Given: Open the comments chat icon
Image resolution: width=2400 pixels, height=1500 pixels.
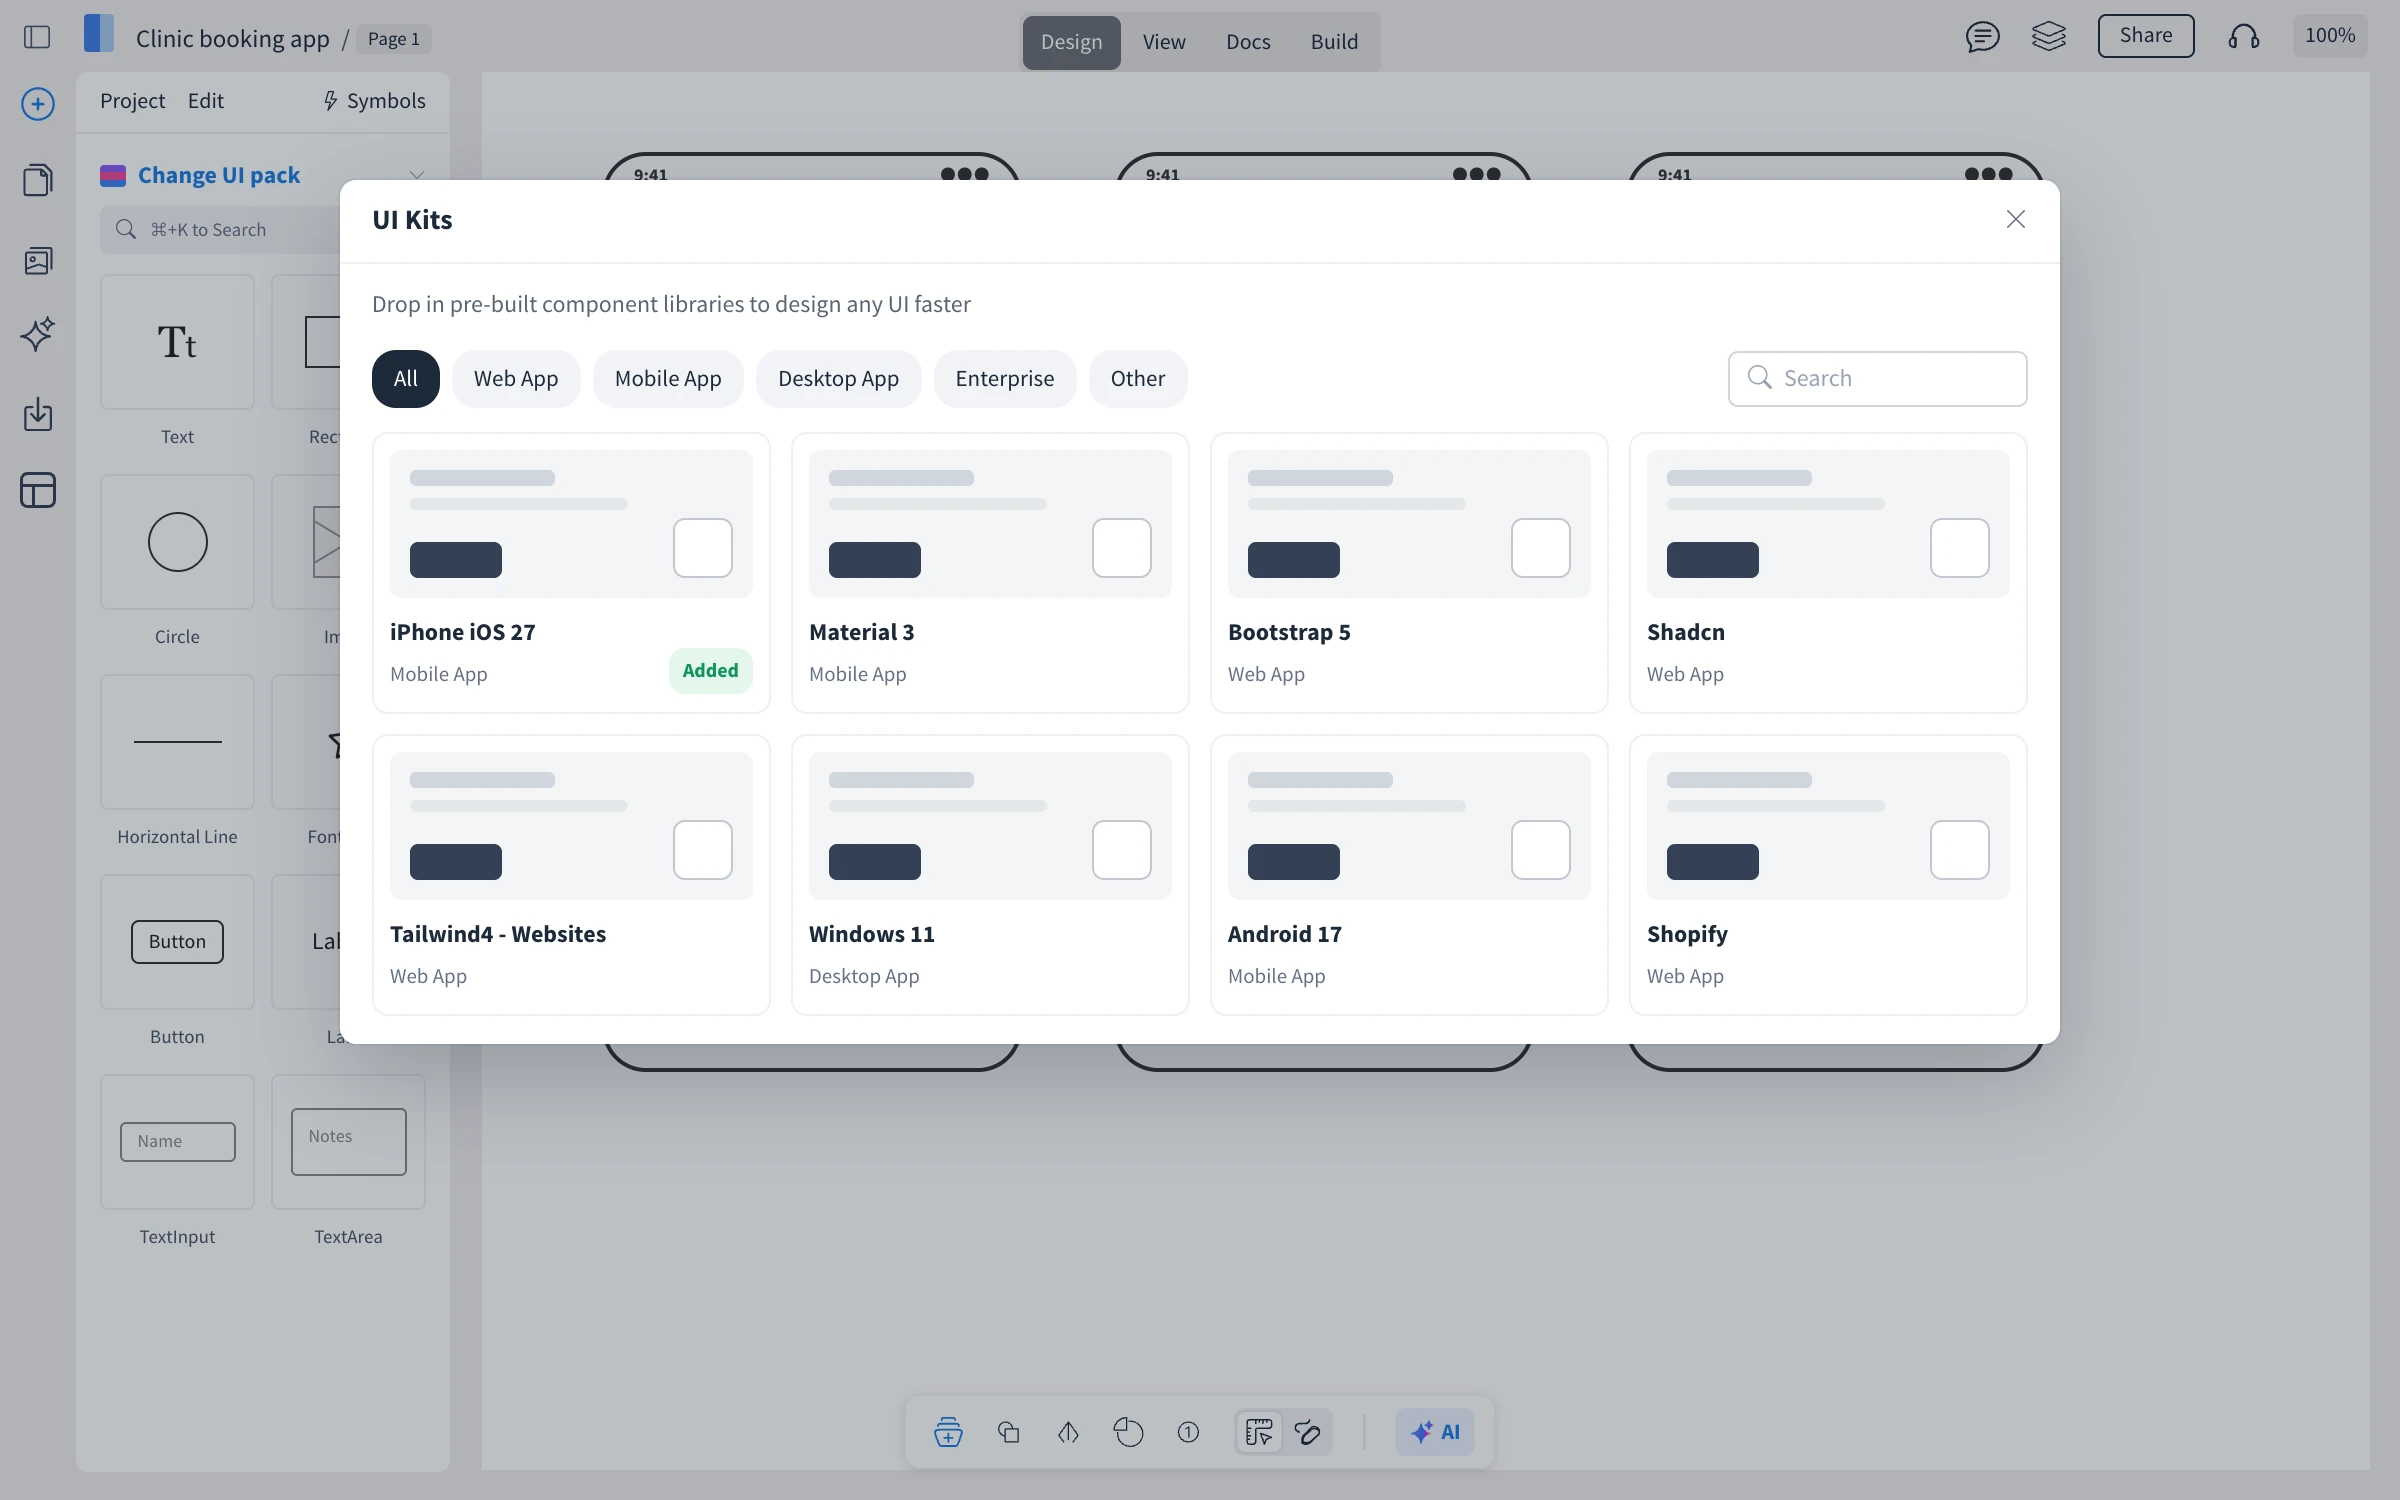Looking at the screenshot, I should click(x=1982, y=37).
